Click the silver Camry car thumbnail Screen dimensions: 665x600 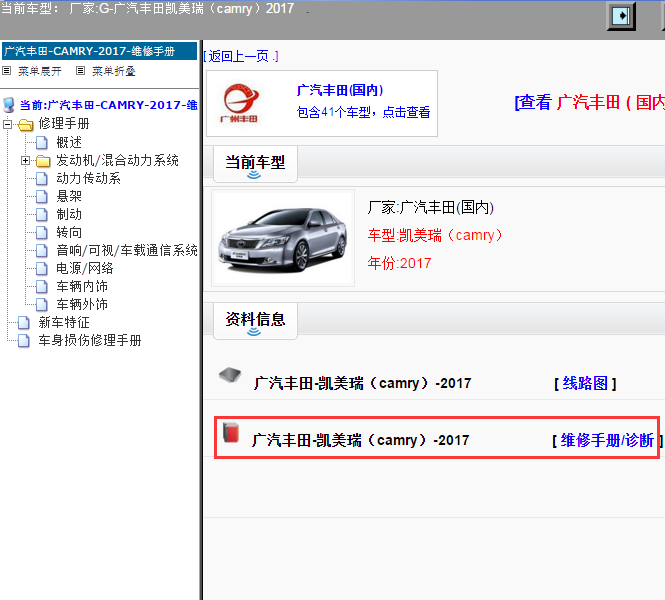tap(283, 238)
